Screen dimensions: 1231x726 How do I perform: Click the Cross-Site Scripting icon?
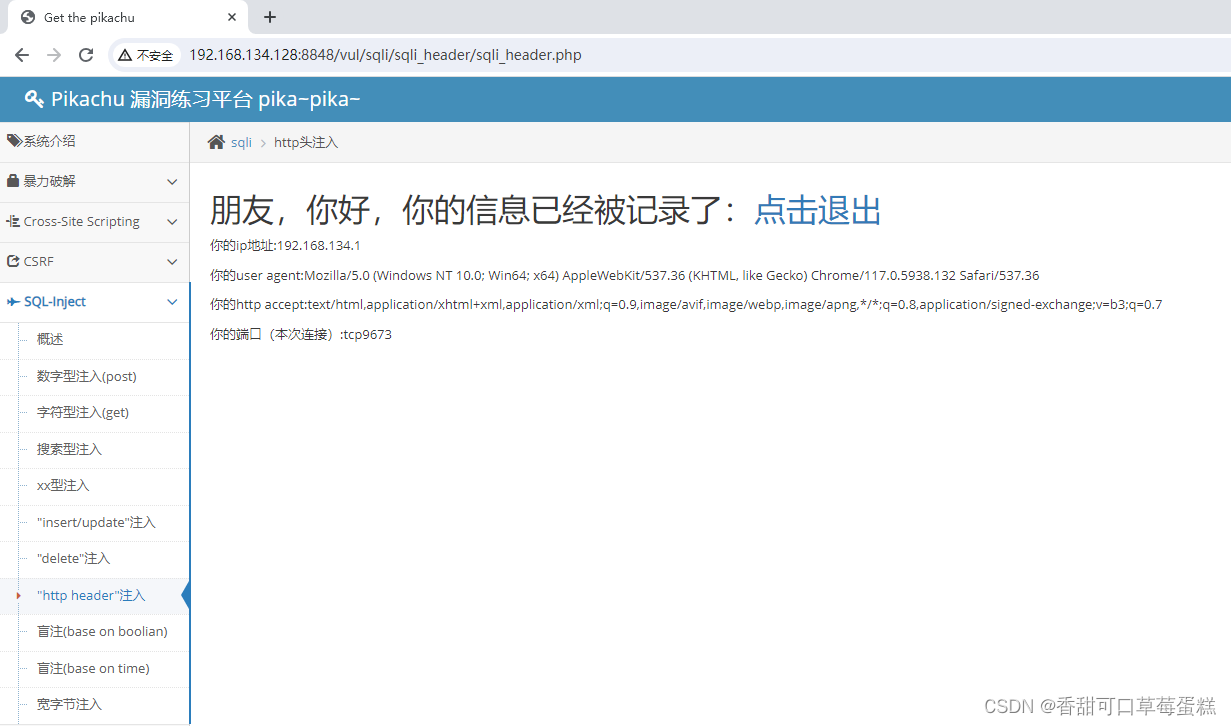coord(14,221)
